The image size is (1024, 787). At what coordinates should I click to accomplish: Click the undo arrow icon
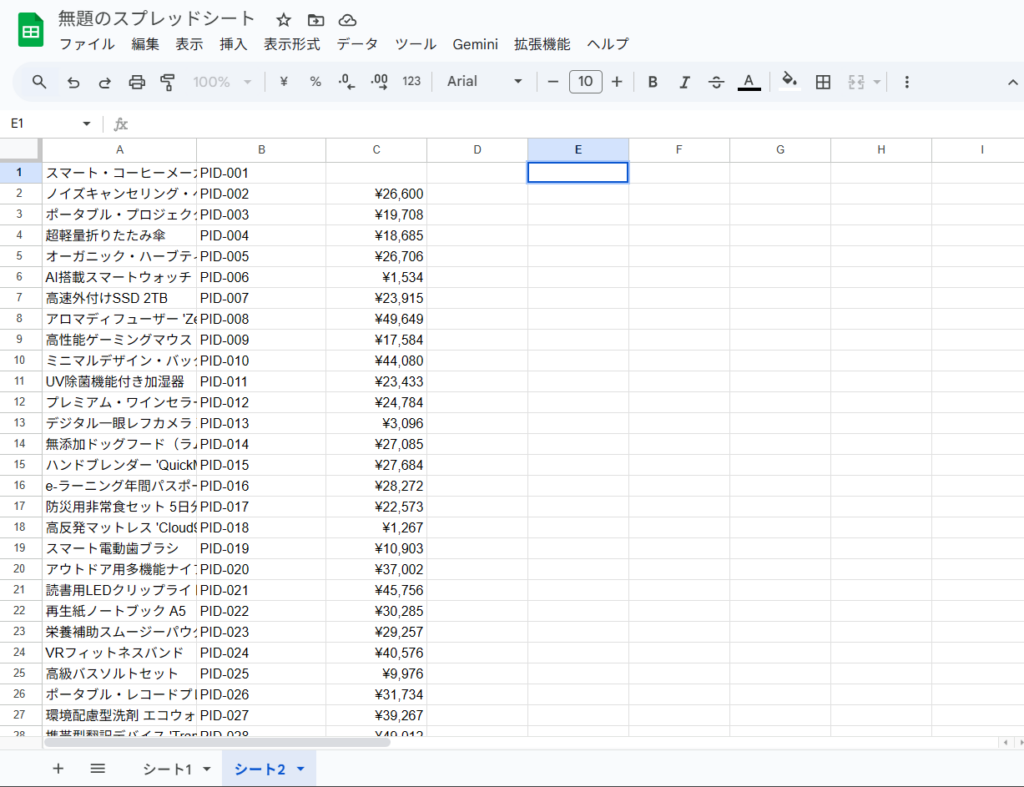(73, 82)
